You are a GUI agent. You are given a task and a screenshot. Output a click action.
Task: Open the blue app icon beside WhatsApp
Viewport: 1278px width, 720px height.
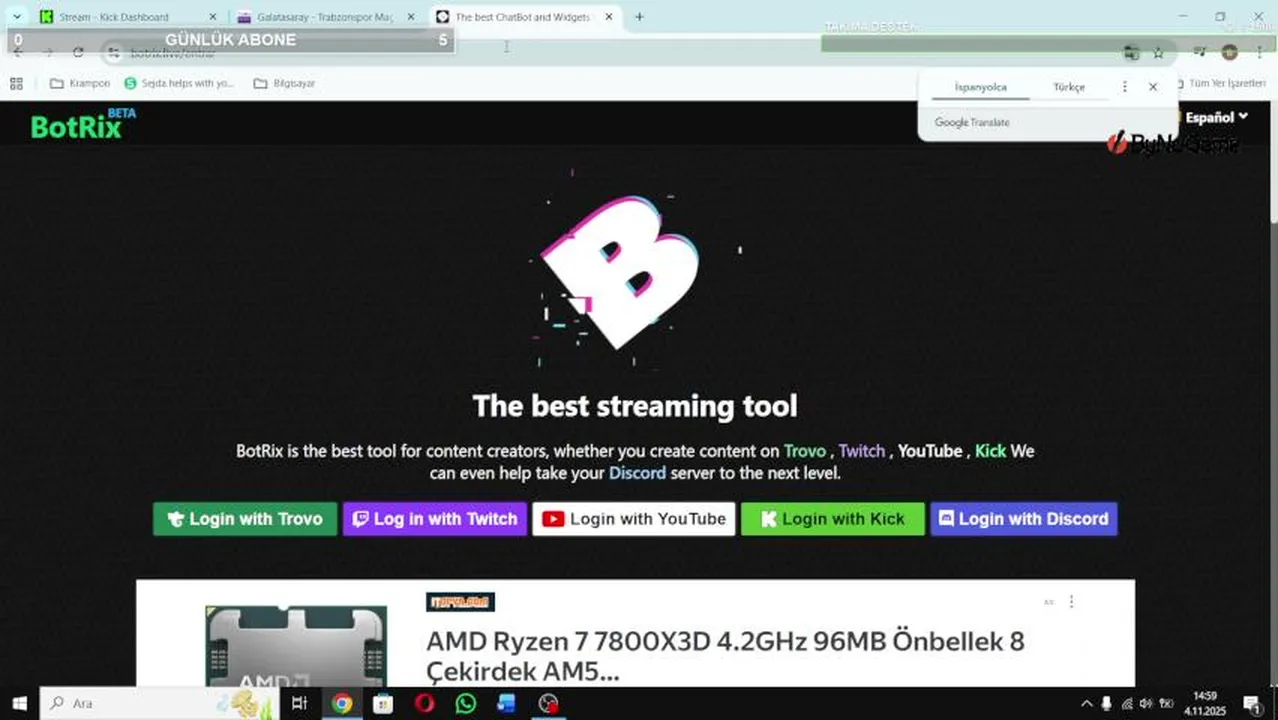[x=506, y=703]
